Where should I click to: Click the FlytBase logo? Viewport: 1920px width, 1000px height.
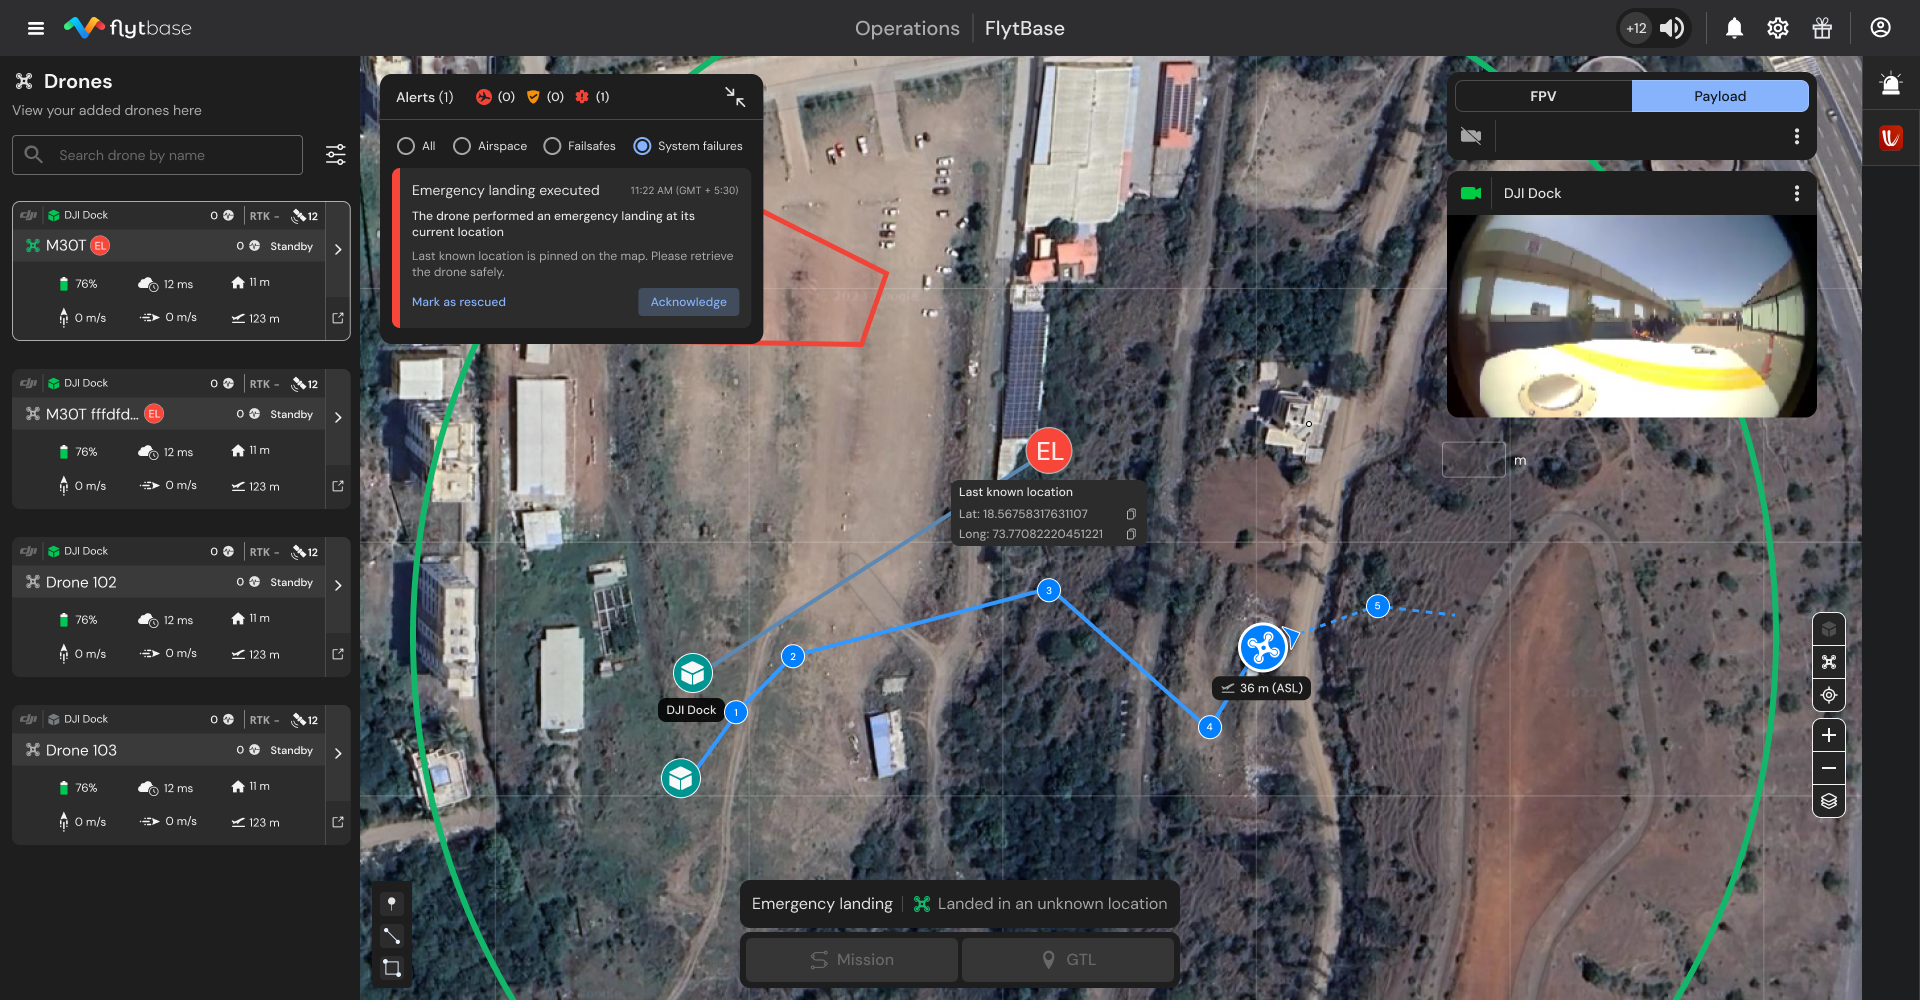point(128,28)
